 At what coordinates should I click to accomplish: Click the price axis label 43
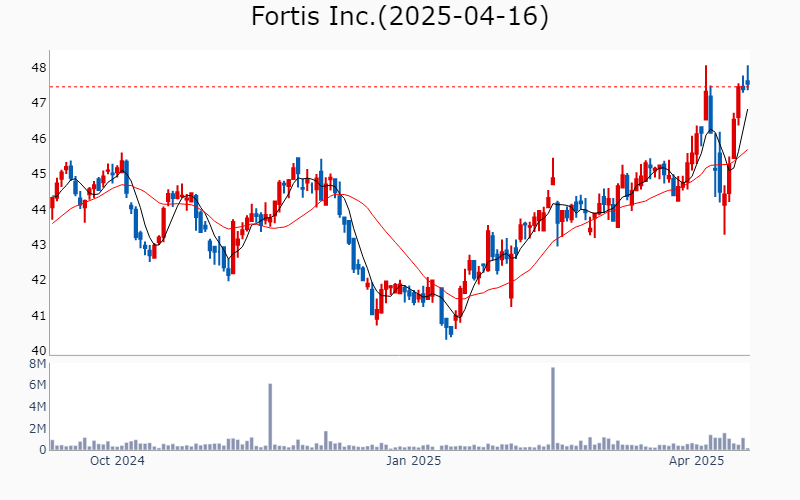coord(39,245)
